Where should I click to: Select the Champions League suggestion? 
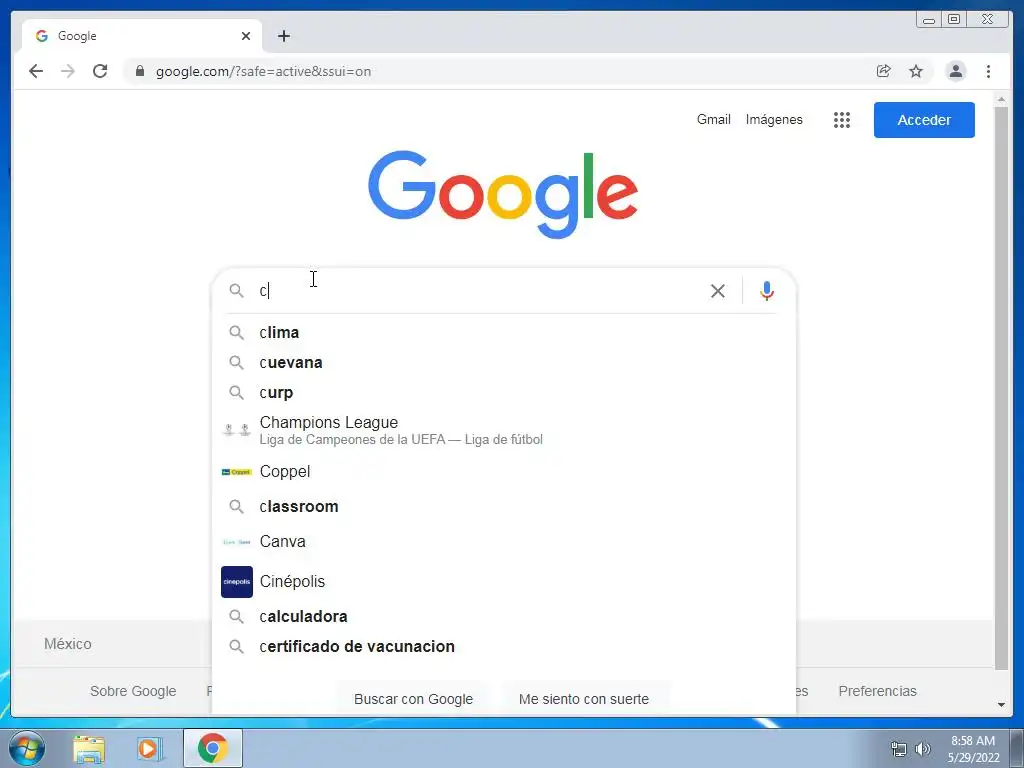point(504,430)
